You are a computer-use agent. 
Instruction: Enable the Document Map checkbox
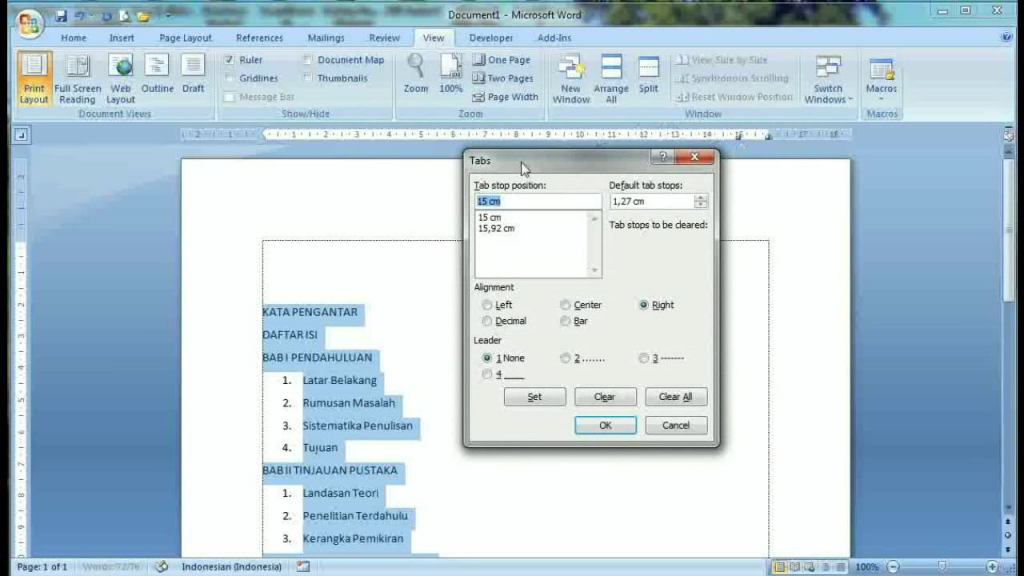pos(308,59)
